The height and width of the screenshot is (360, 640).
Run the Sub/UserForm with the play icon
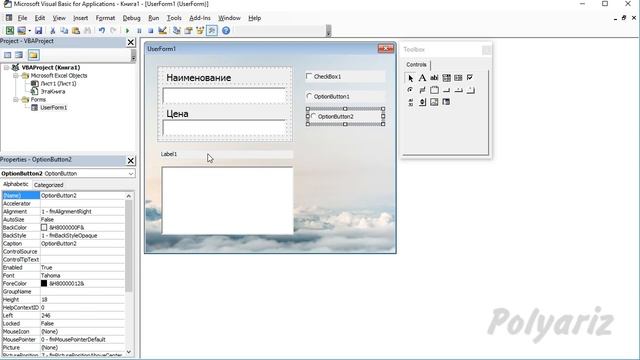click(127, 31)
